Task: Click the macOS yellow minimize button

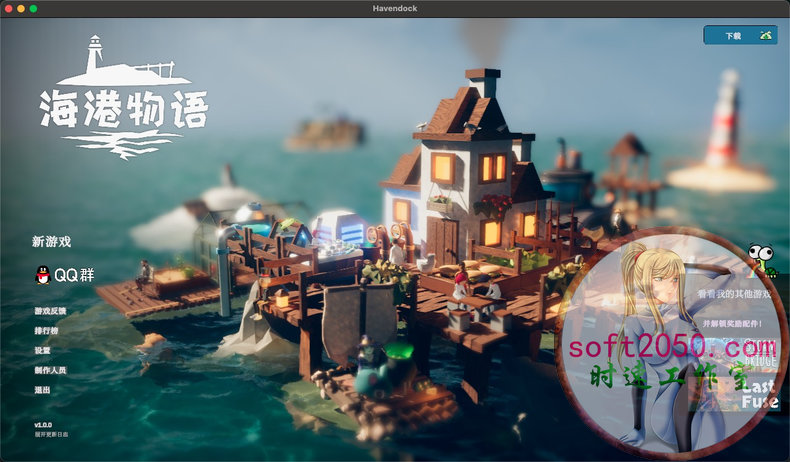Action: [21, 8]
